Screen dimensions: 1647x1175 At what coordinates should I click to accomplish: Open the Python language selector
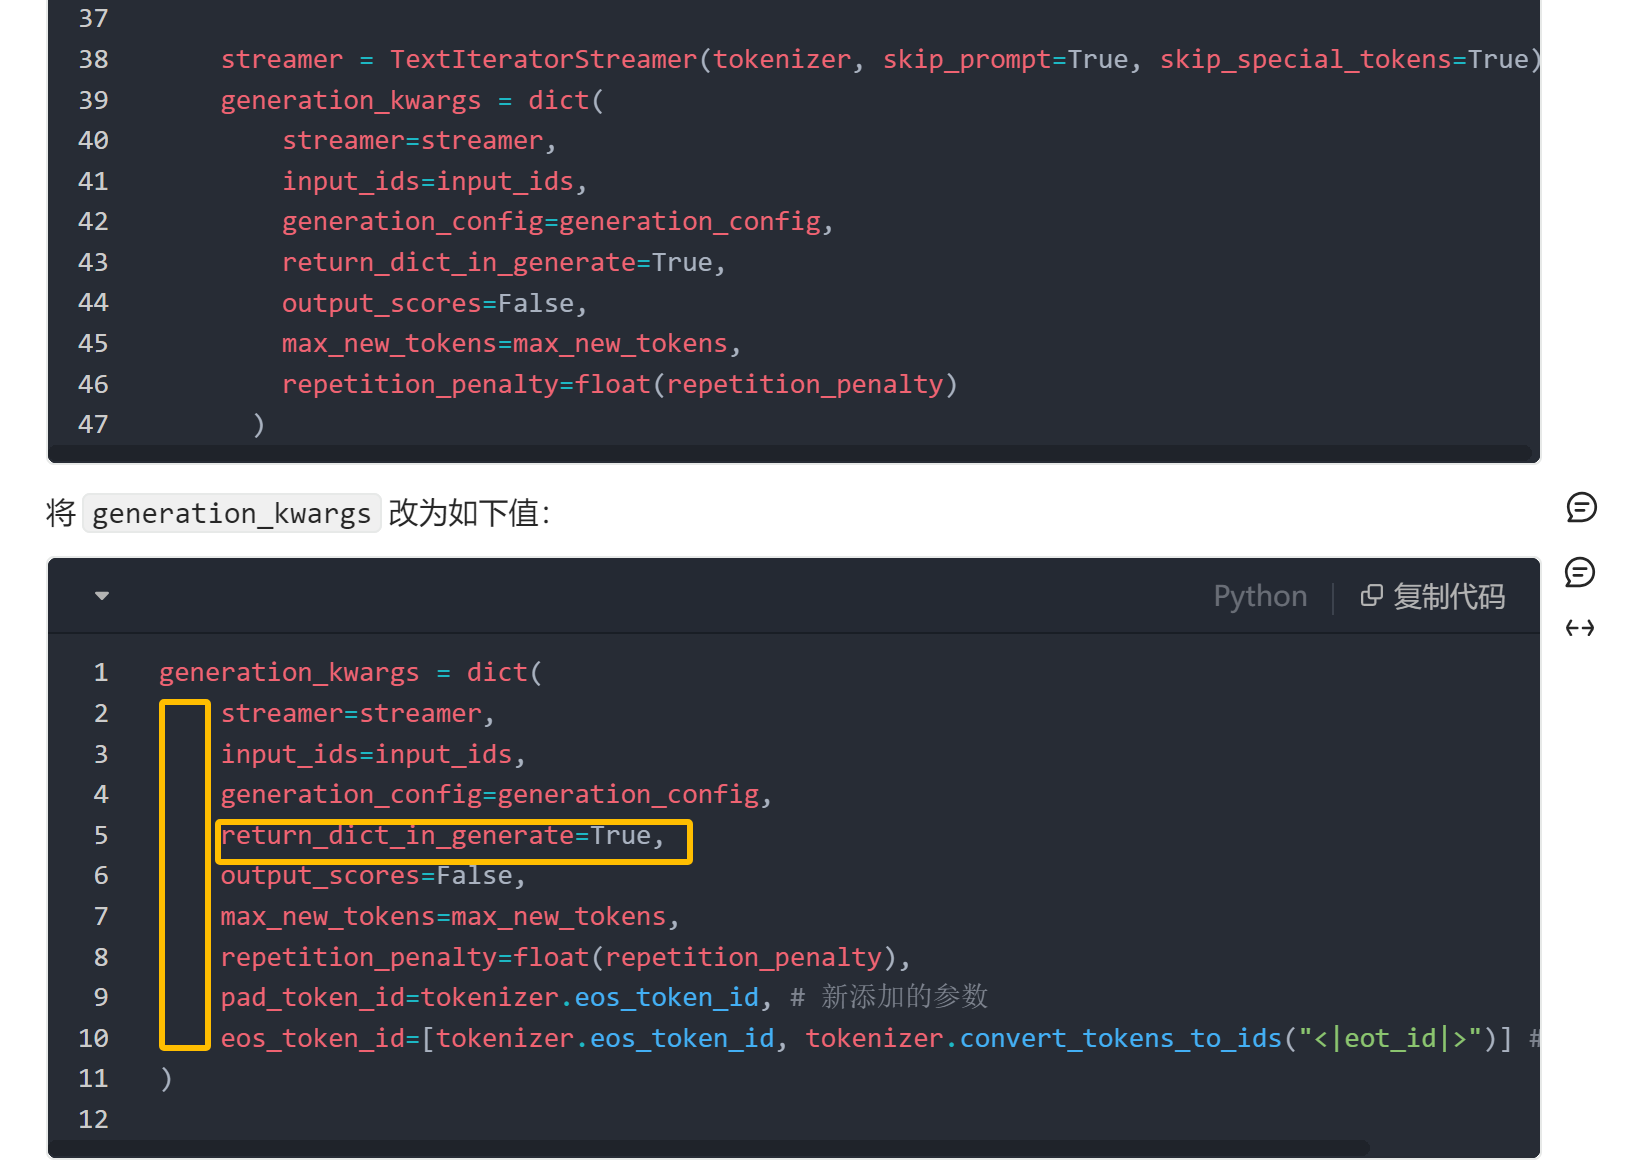click(x=1259, y=597)
